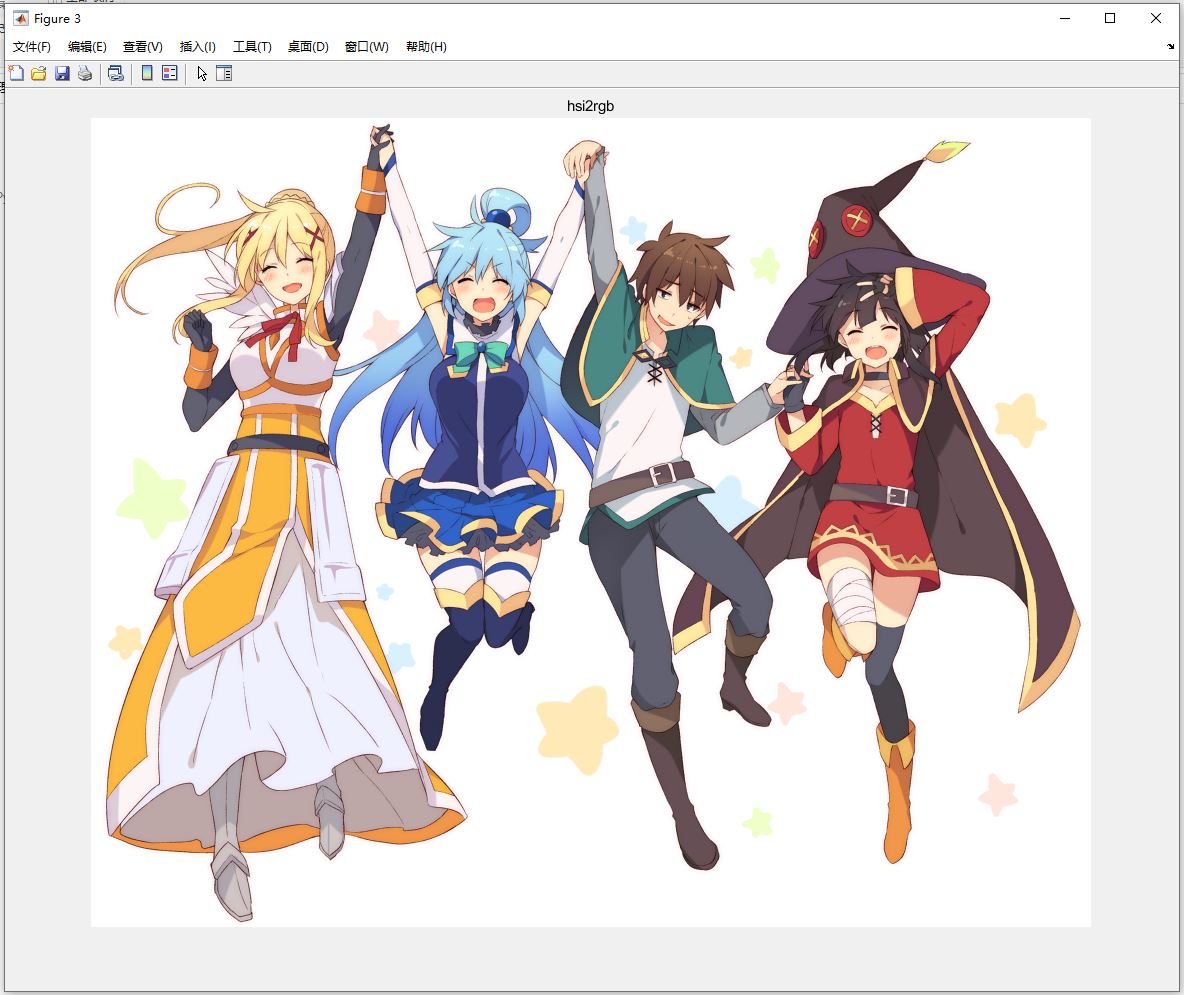
Task: Open the 查看(V) menu
Action: coord(143,47)
